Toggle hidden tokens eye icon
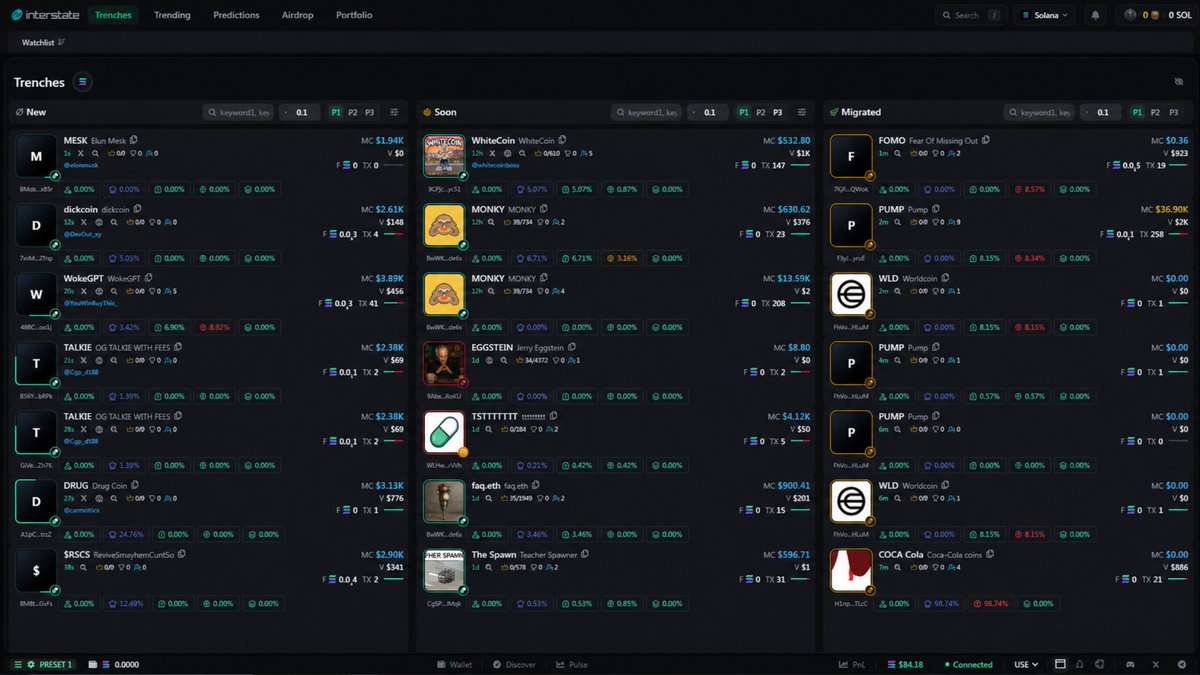Screen dimensions: 1200x675 point(1178,82)
